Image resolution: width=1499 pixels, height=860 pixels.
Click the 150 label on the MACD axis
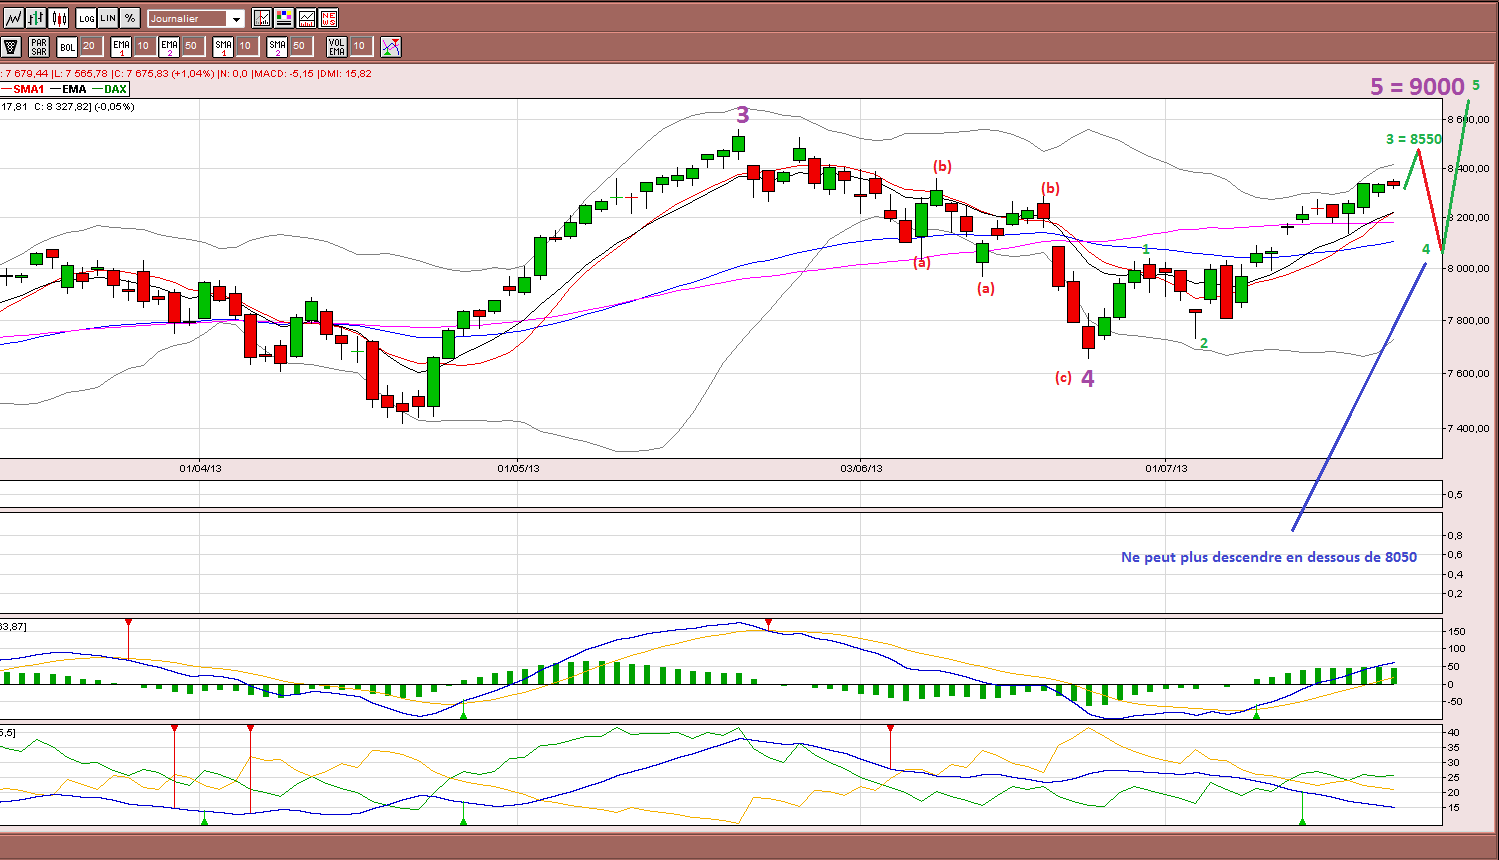[1456, 632]
